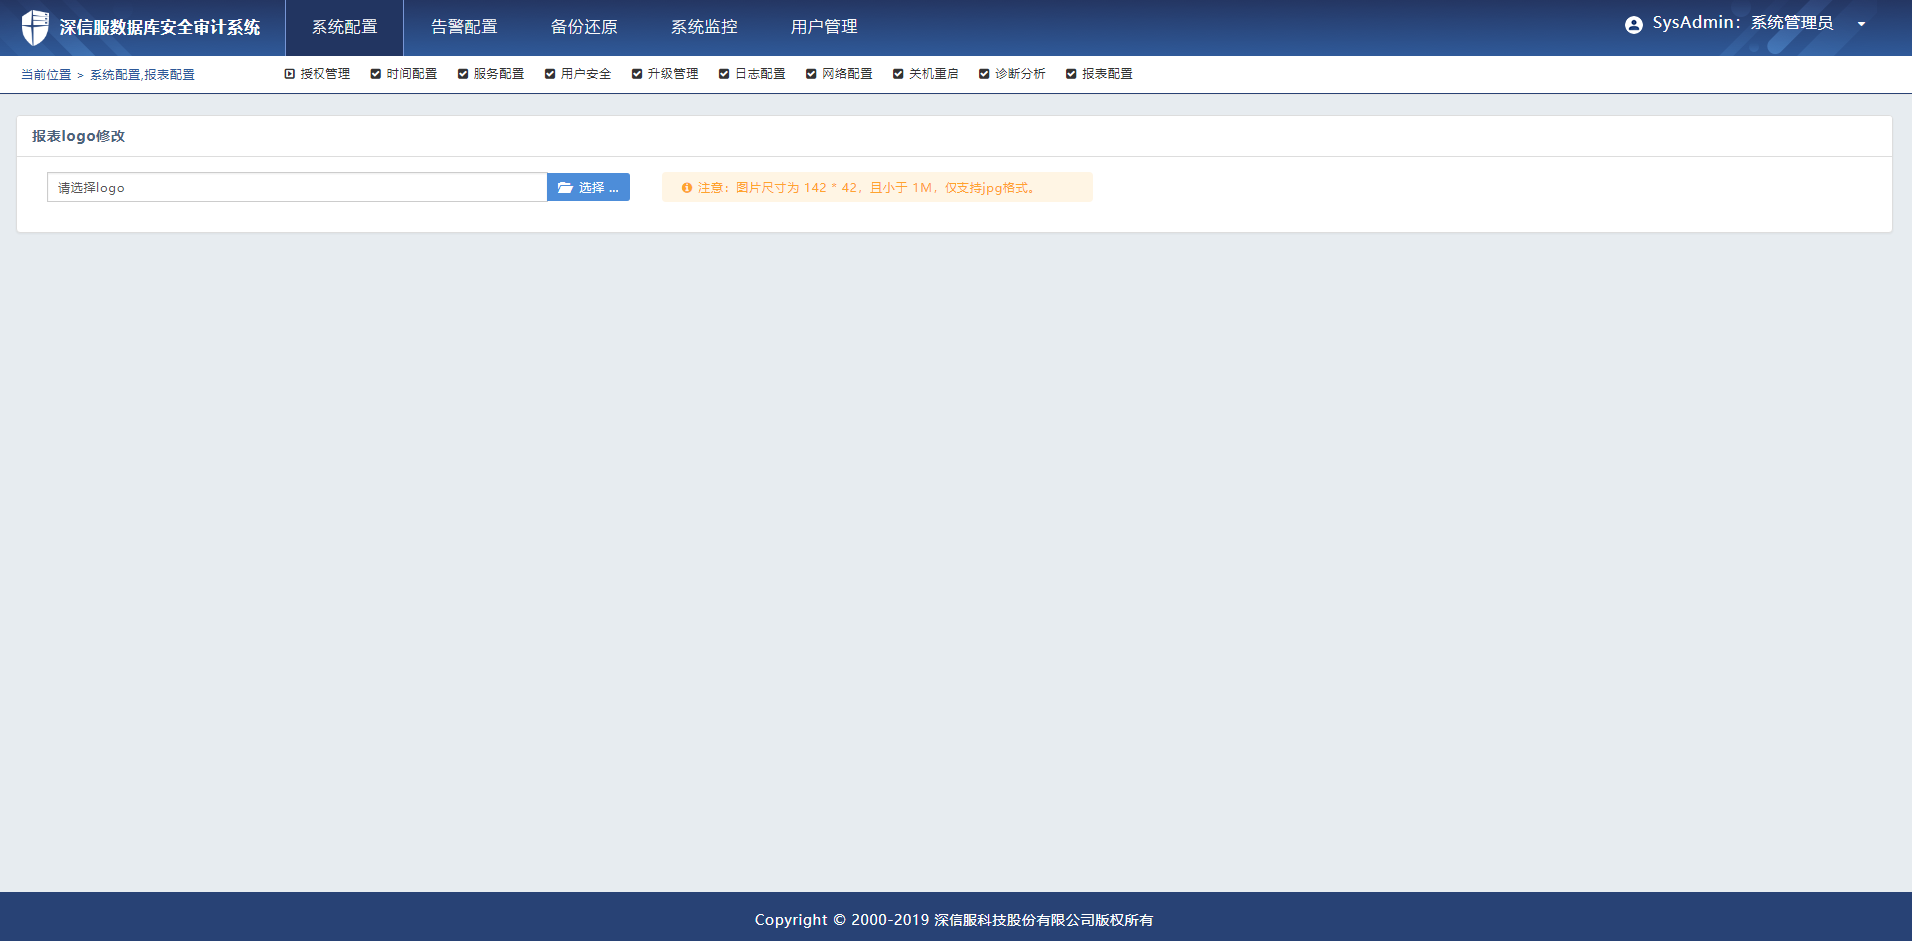
Task: Open the 网络配置 sub-menu link
Action: point(847,74)
